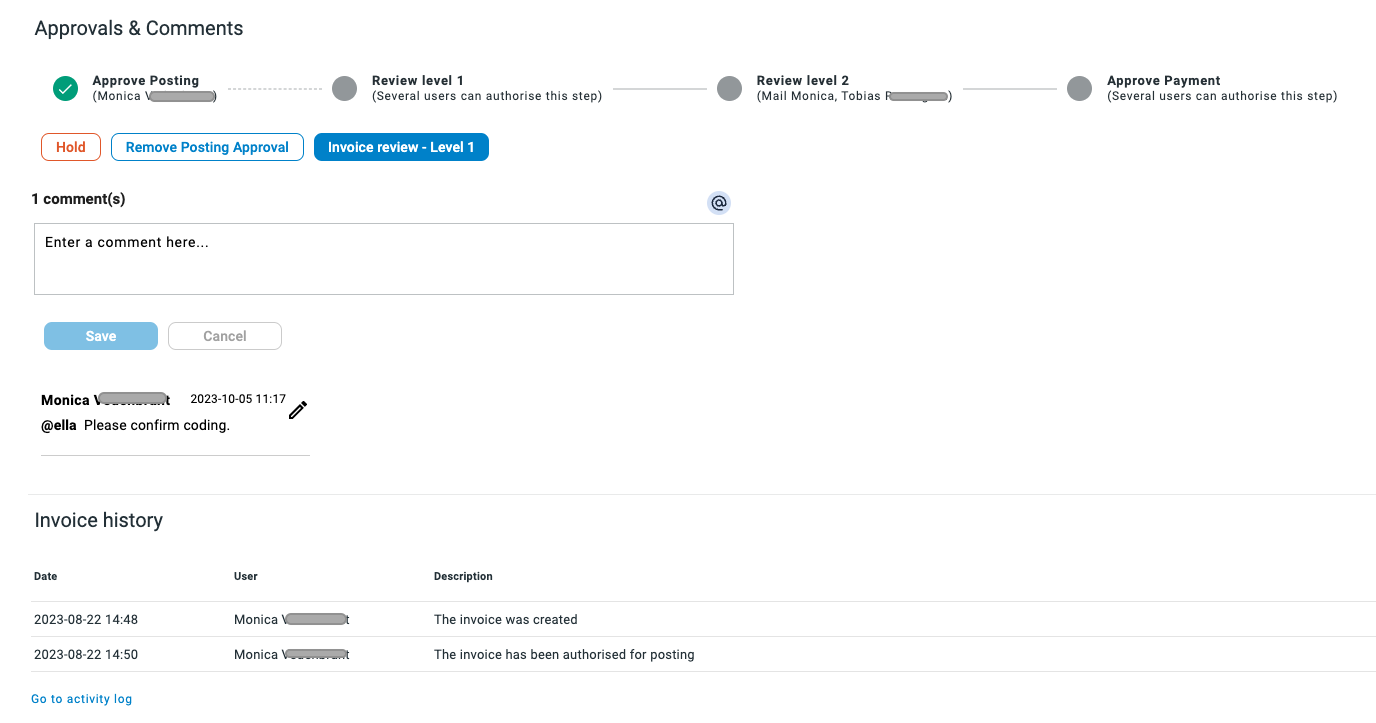Screen dimensions: 1376x723
Task: Click the @ella mention in the comment
Action: [59, 425]
